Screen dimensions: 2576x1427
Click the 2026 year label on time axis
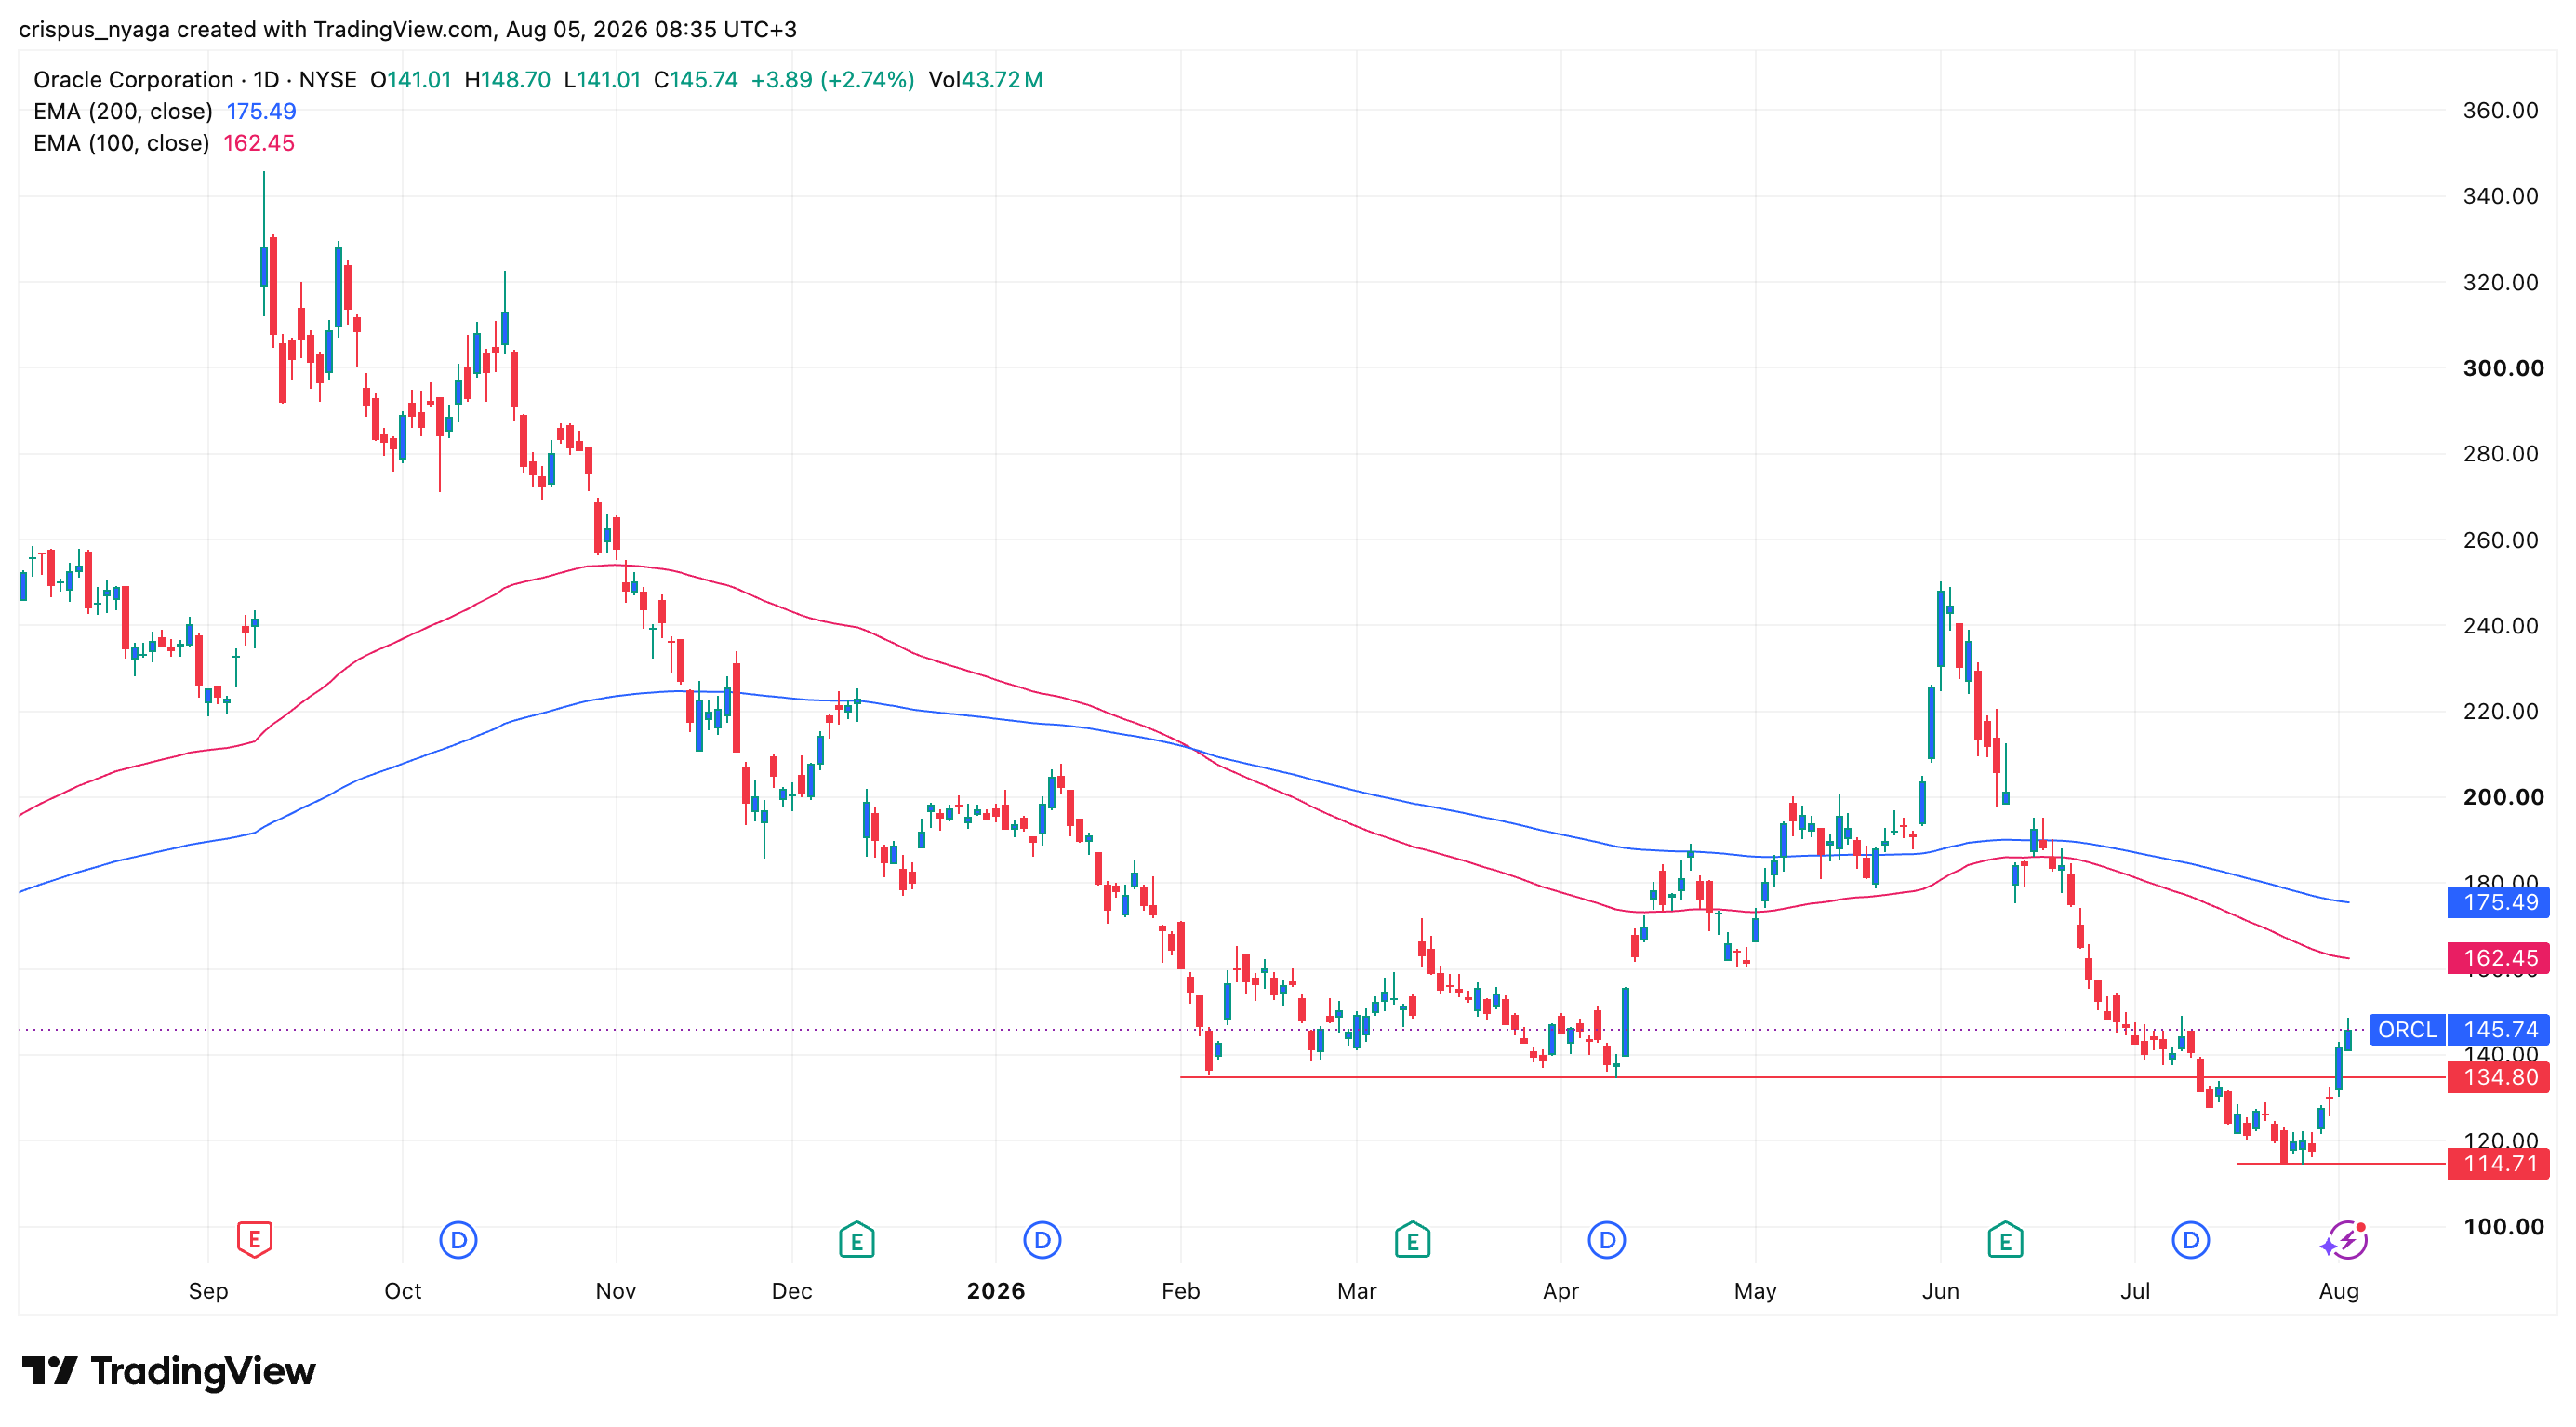point(996,1290)
